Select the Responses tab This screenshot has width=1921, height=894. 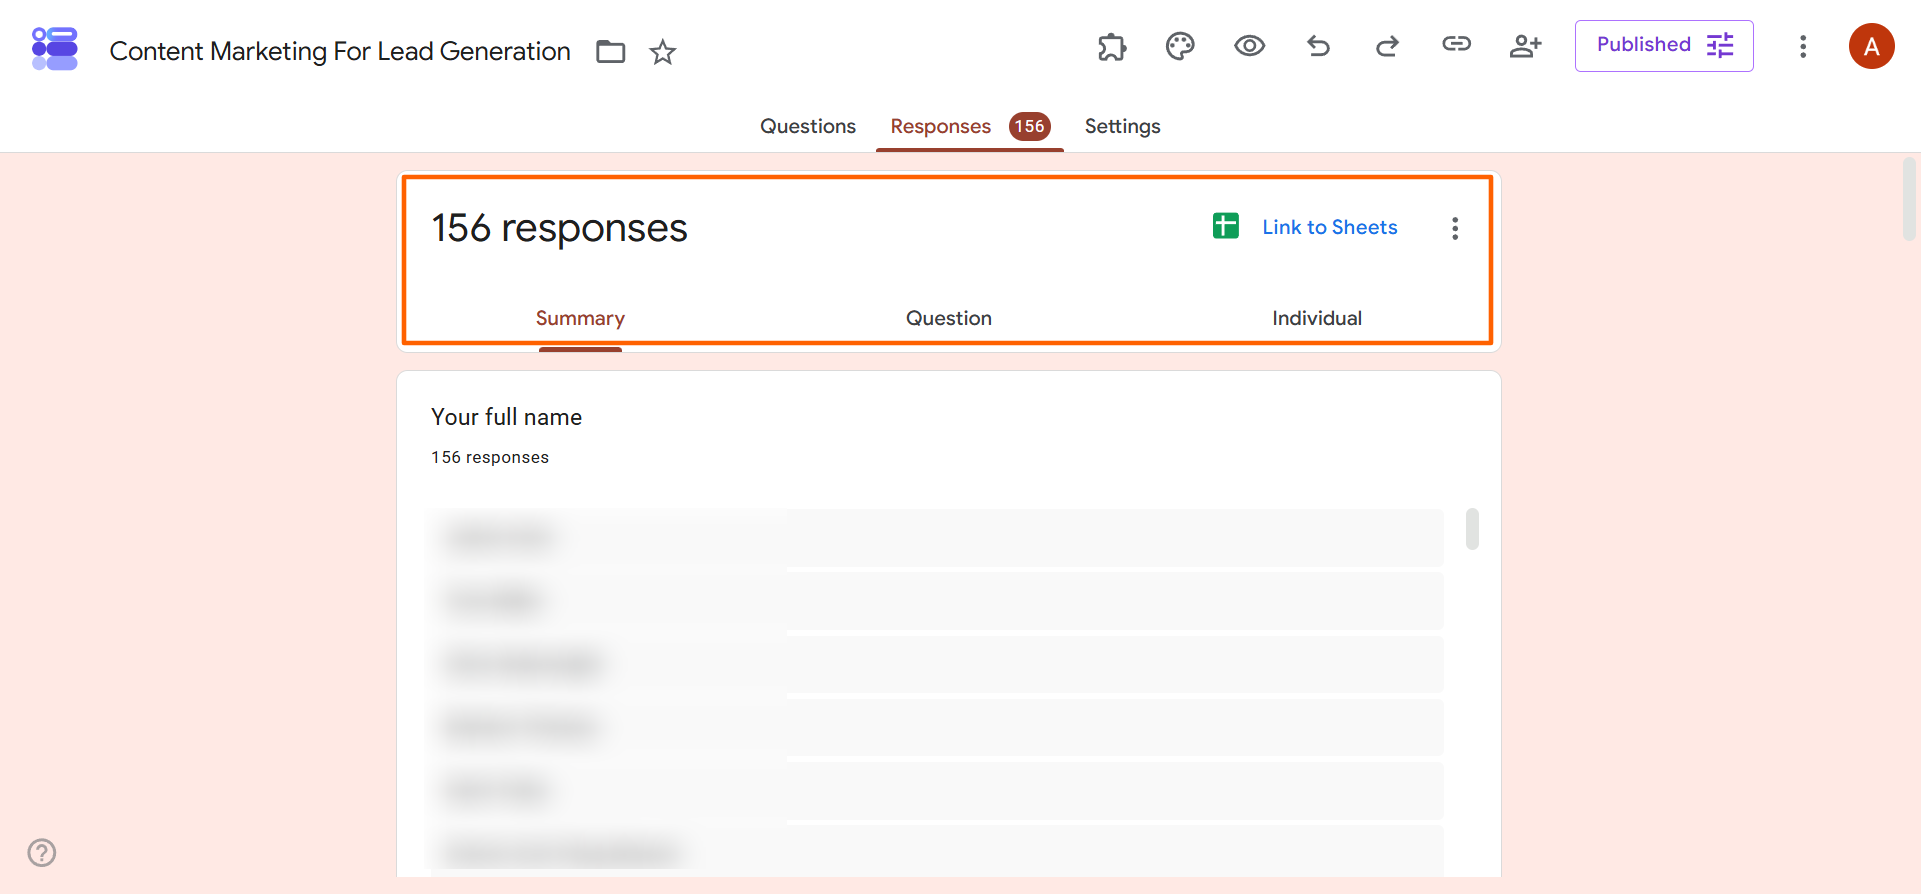940,126
